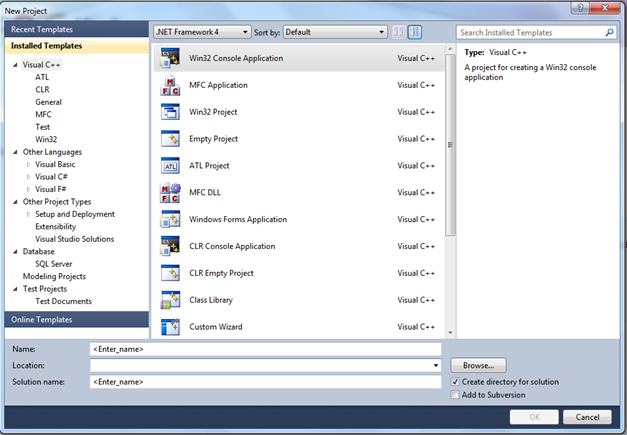The width and height of the screenshot is (627, 435).
Task: Enable Add to Subversion checkbox
Action: click(456, 395)
